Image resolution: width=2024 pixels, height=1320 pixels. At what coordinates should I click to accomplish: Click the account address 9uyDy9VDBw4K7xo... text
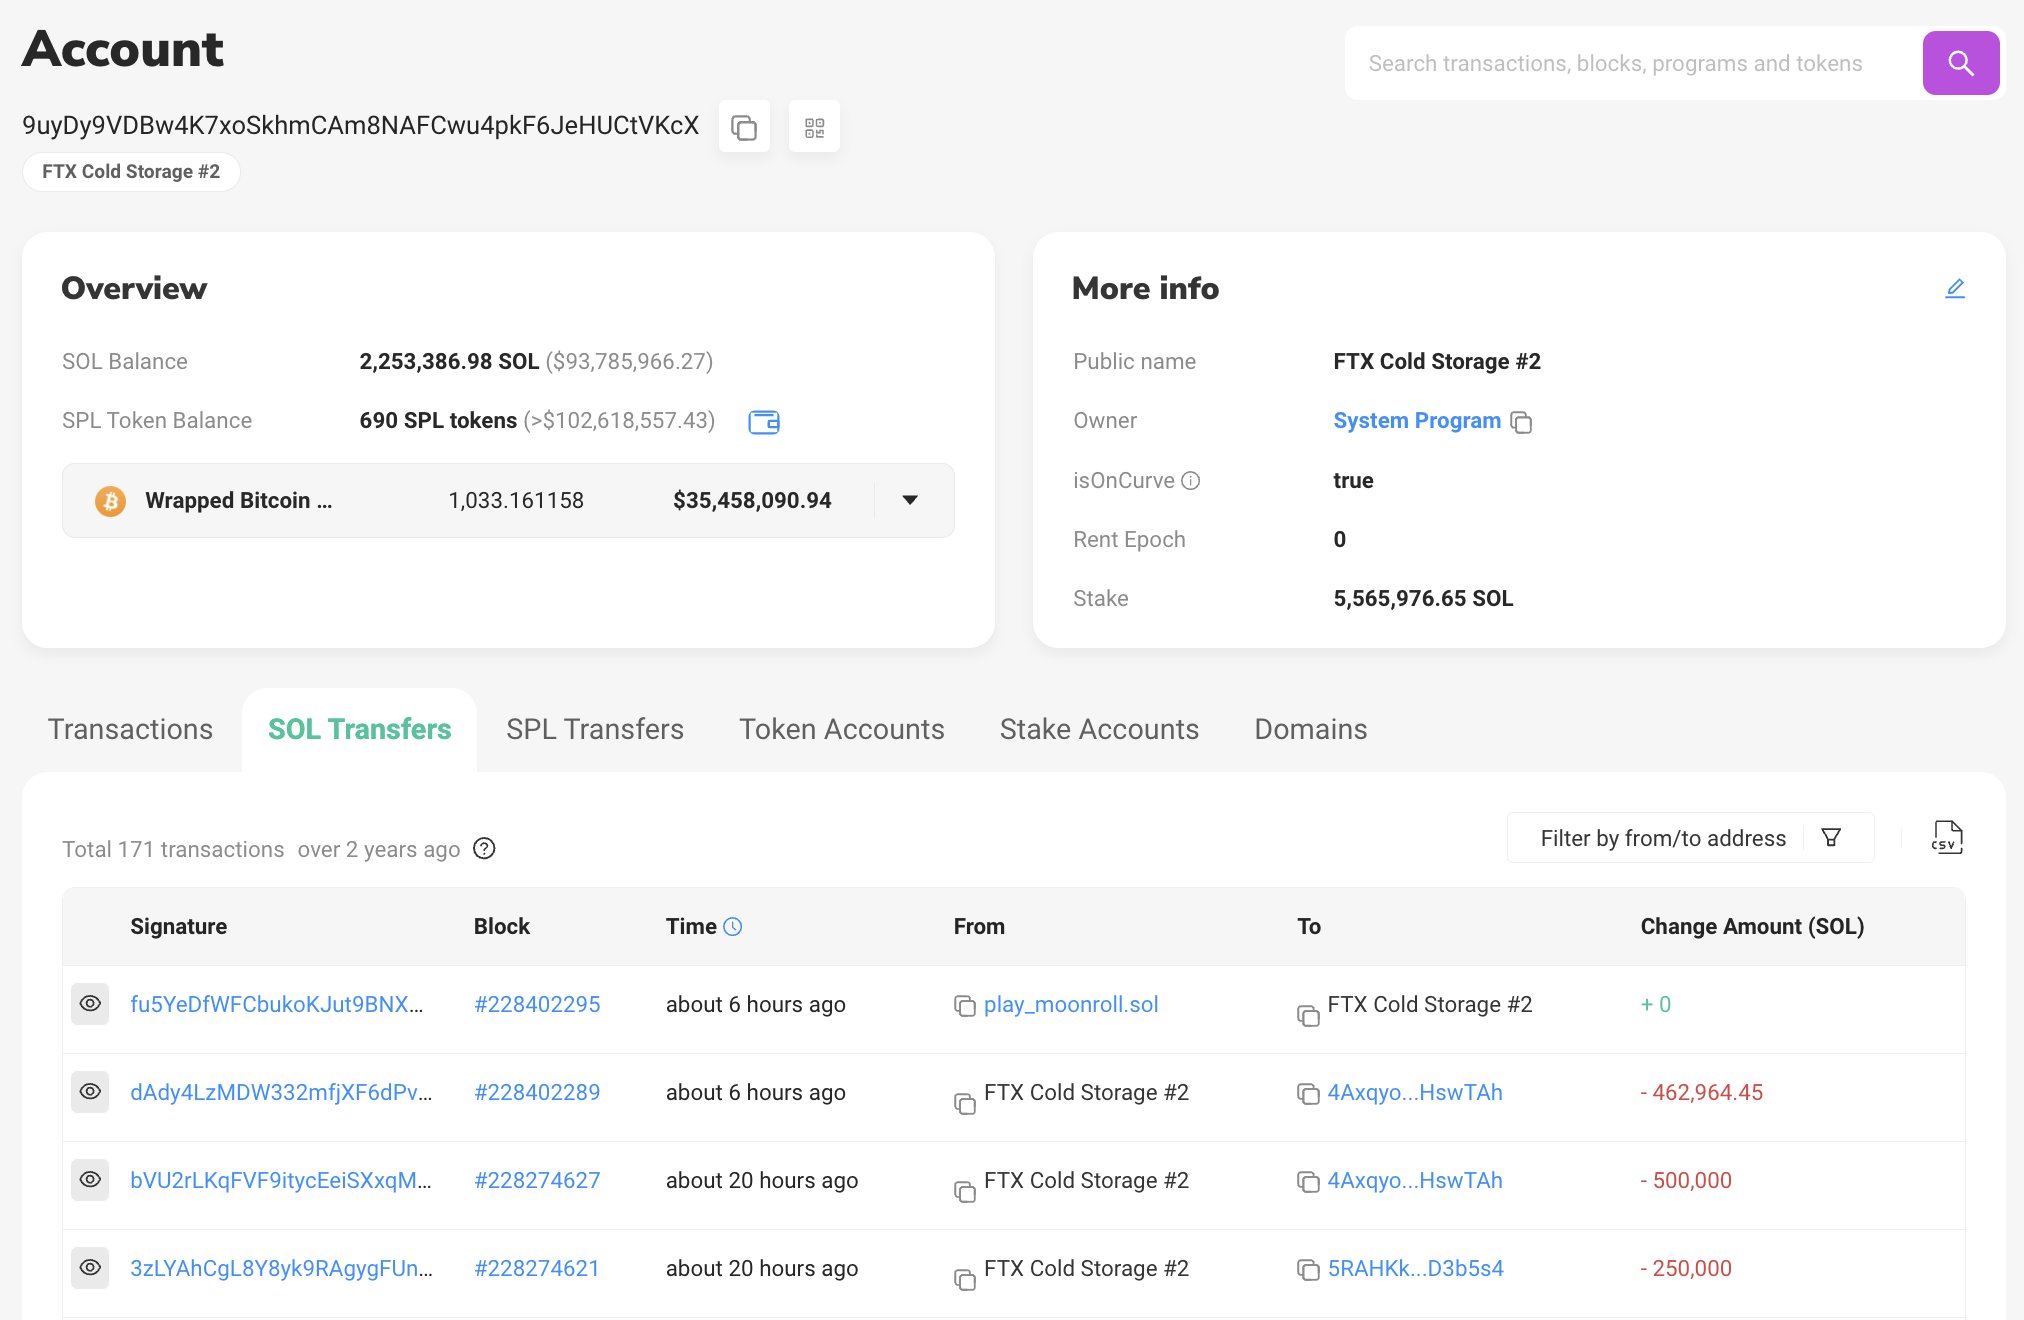pyautogui.click(x=361, y=126)
